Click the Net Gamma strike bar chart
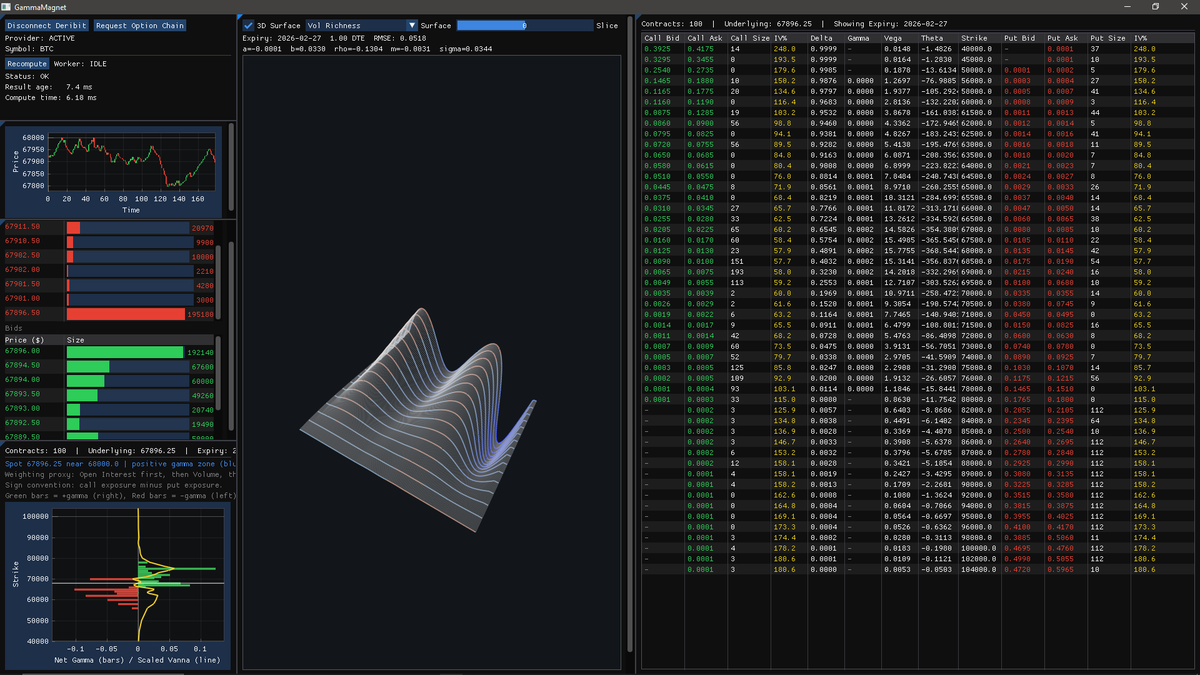The height and width of the screenshot is (675, 1200). (116, 585)
